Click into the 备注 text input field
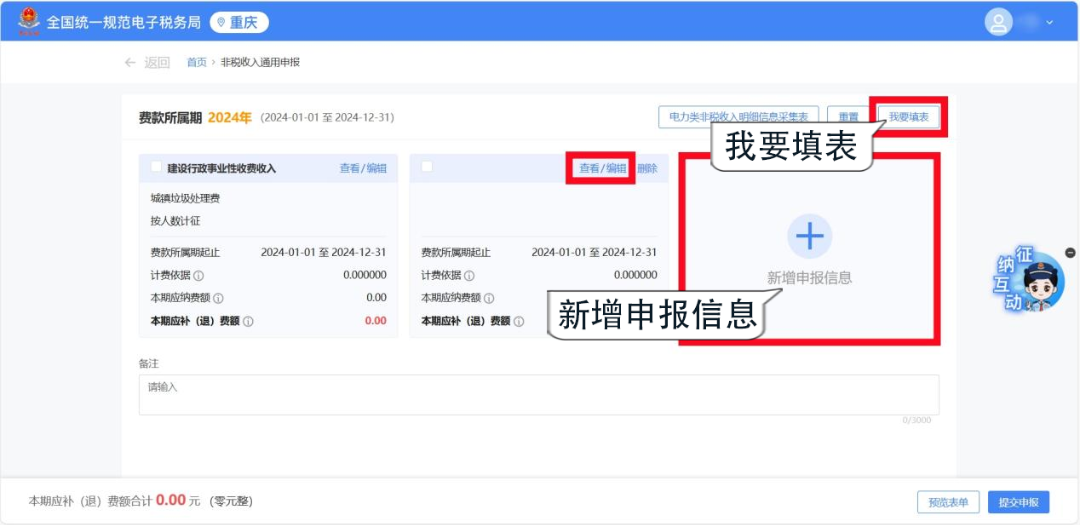The width and height of the screenshot is (1080, 525). pos(538,394)
